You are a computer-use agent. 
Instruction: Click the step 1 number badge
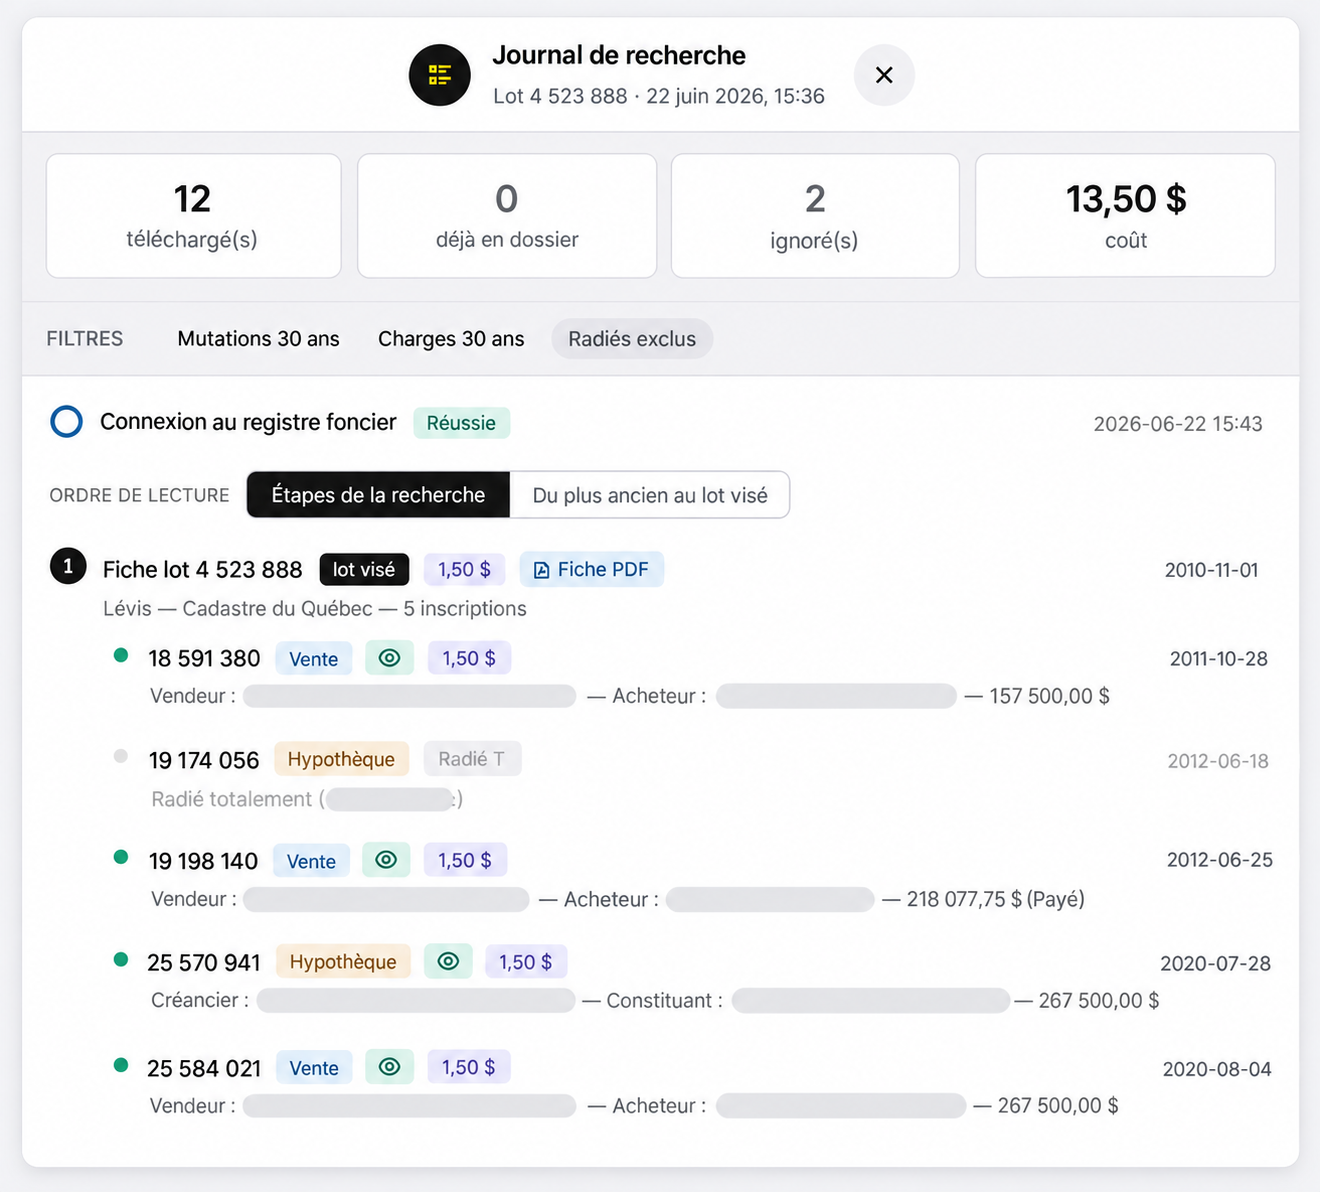click(x=68, y=567)
